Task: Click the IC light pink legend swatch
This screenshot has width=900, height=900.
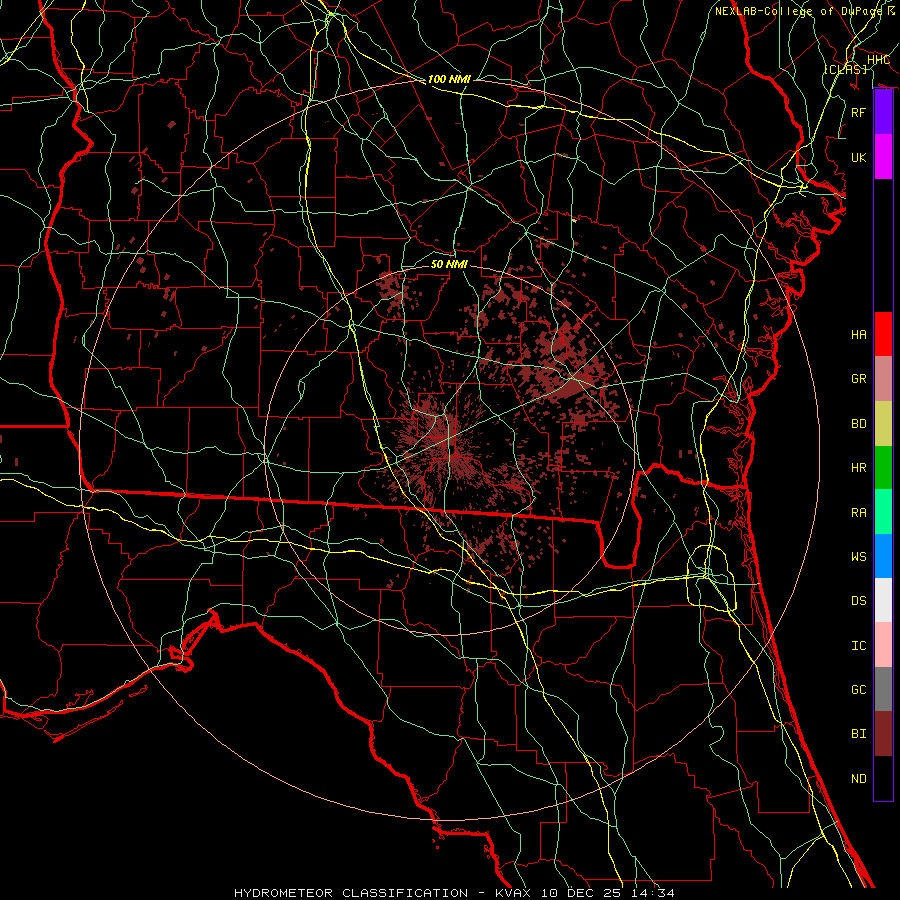Action: 883,645
